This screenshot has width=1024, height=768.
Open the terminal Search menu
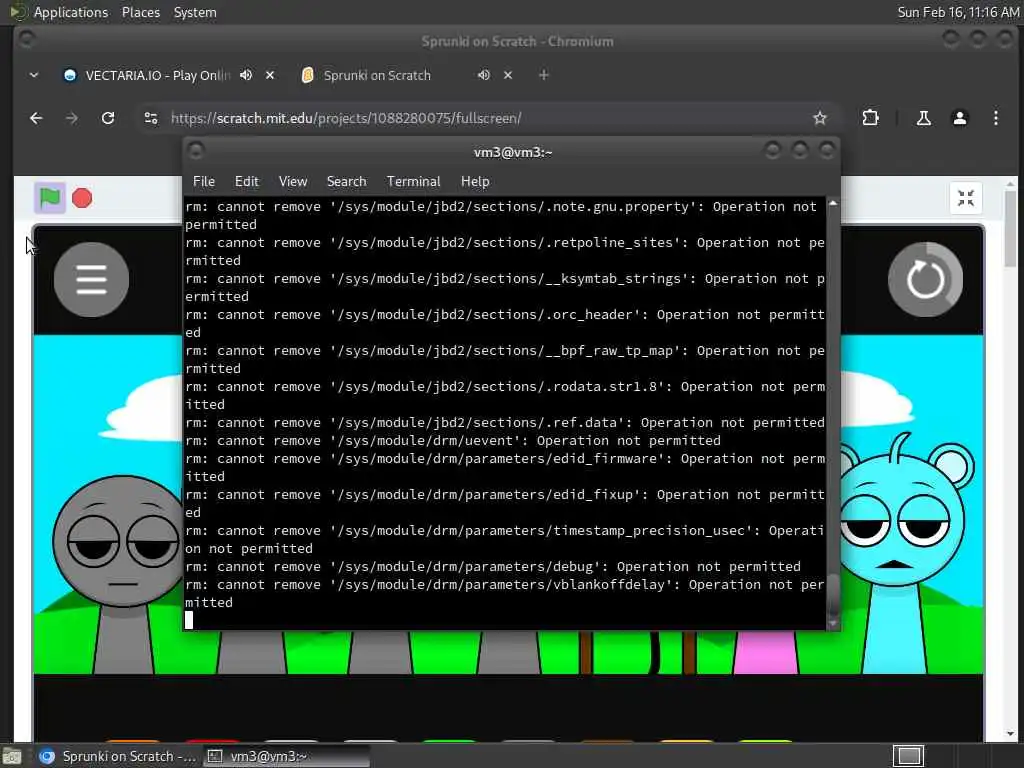[346, 182]
